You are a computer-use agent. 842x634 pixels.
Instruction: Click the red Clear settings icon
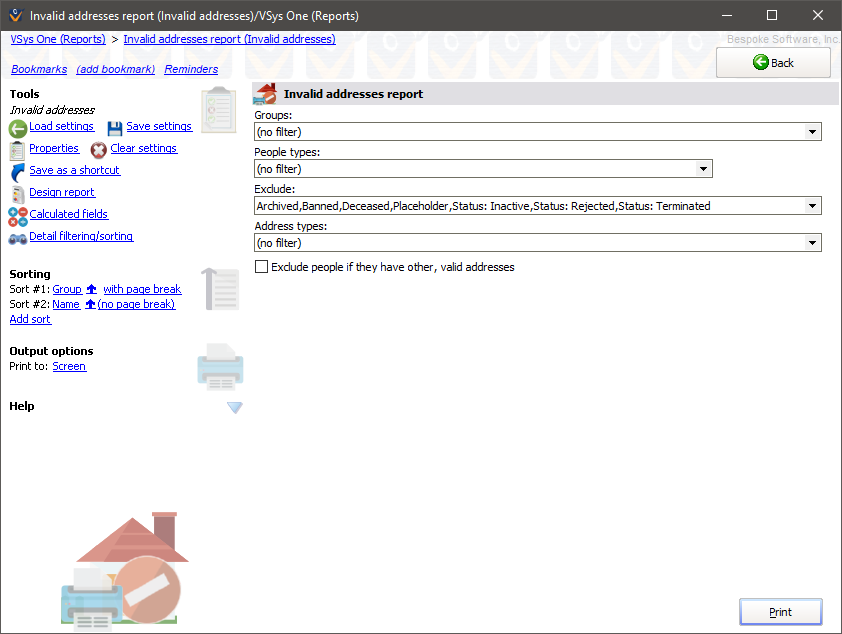98,148
